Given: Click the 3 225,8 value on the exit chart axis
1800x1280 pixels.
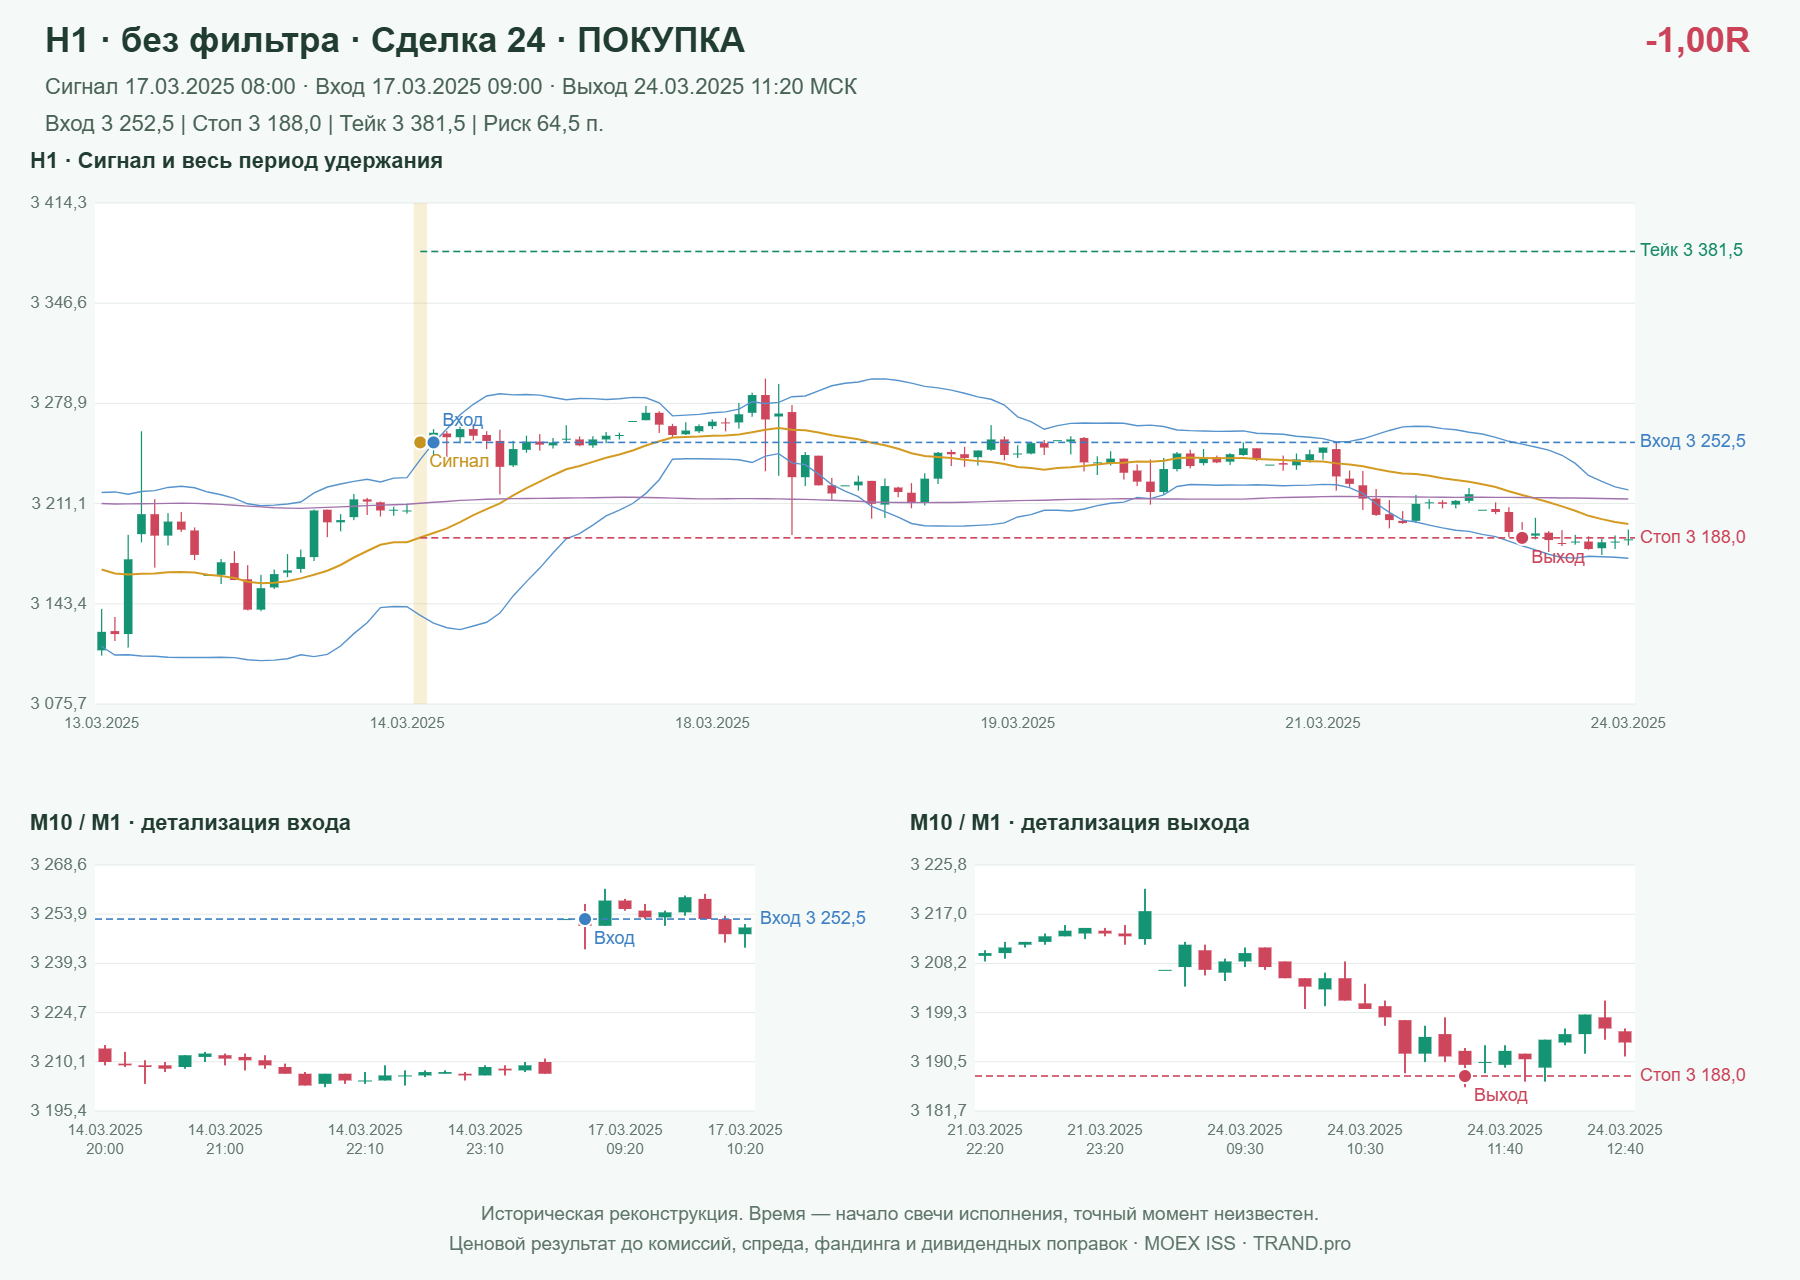Looking at the screenshot, I should (x=938, y=865).
